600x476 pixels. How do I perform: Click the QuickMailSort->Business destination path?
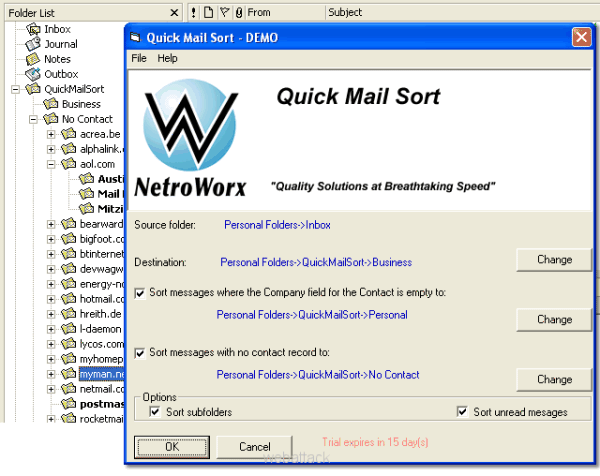pyautogui.click(x=316, y=262)
